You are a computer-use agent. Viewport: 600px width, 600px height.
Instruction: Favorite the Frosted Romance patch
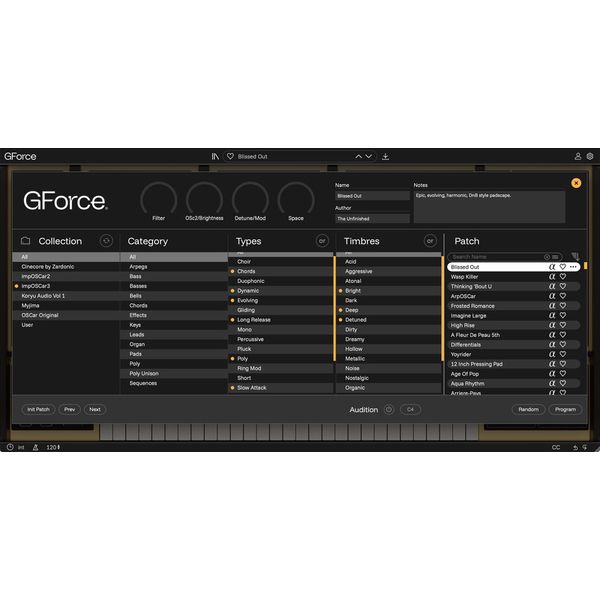[x=562, y=305]
